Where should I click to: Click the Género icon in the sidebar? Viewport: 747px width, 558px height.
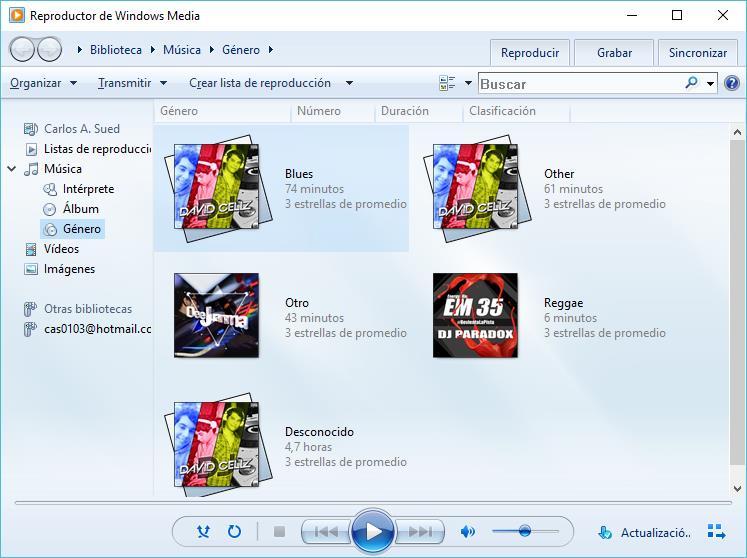(x=50, y=229)
